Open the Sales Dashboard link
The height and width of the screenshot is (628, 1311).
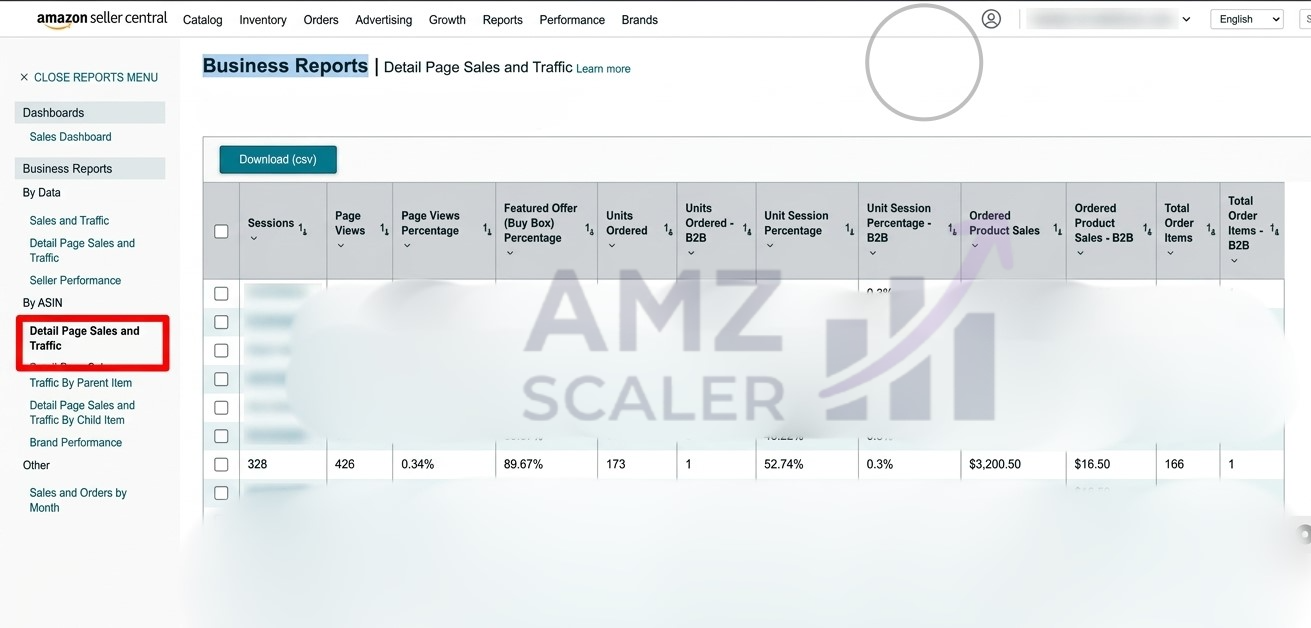[x=70, y=137]
